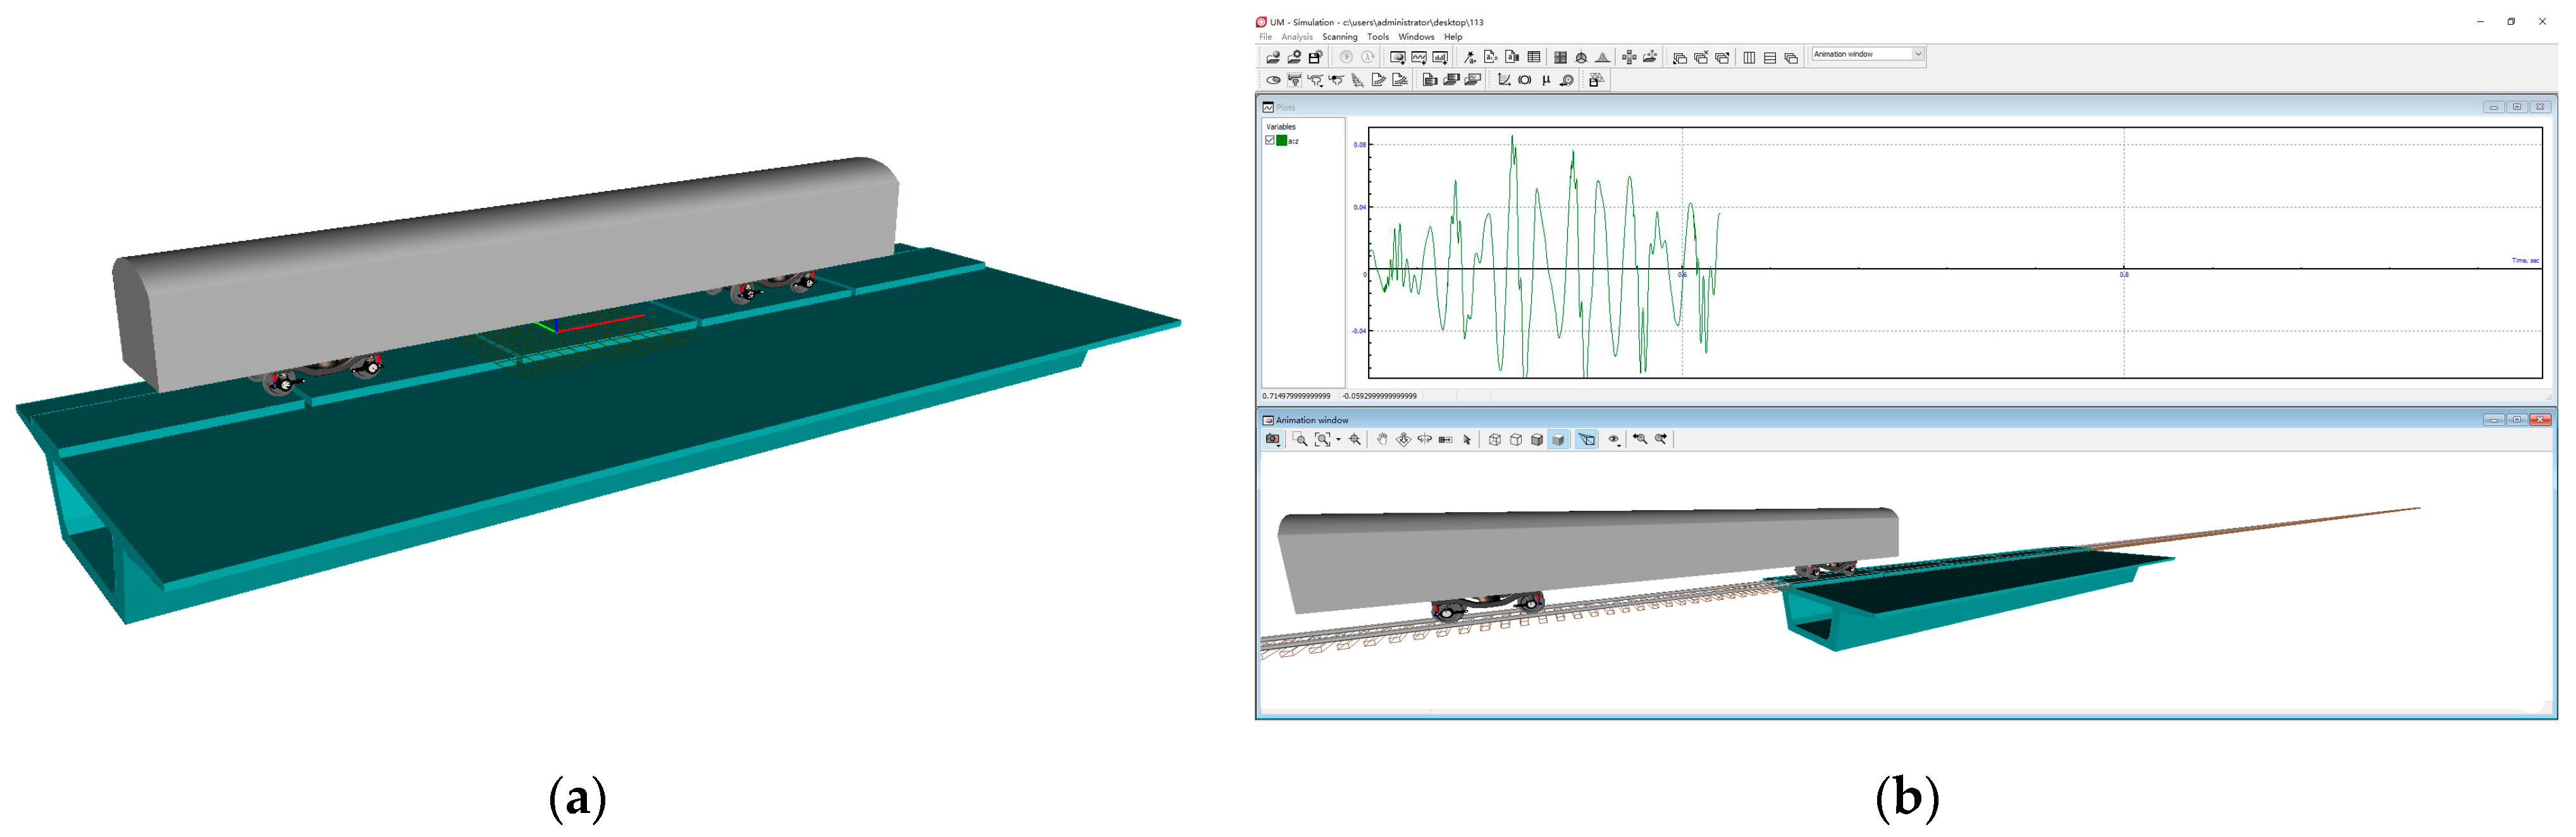
Task: Open the zoom-fit dropdown arrow
Action: coord(1338,440)
